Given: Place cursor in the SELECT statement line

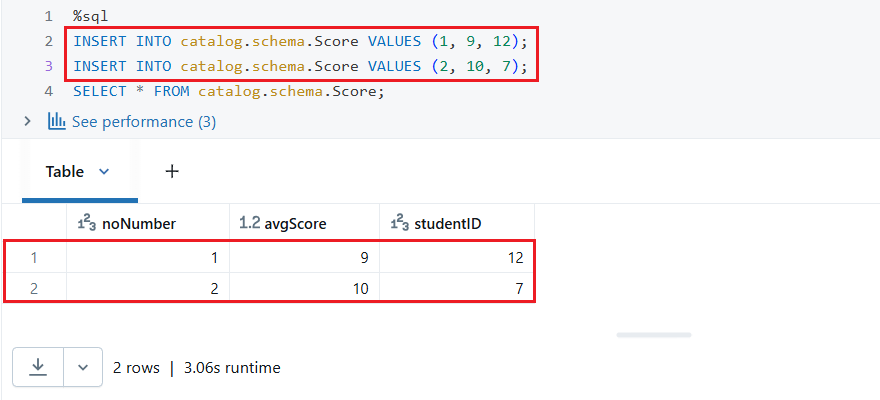Looking at the screenshot, I should tap(228, 91).
